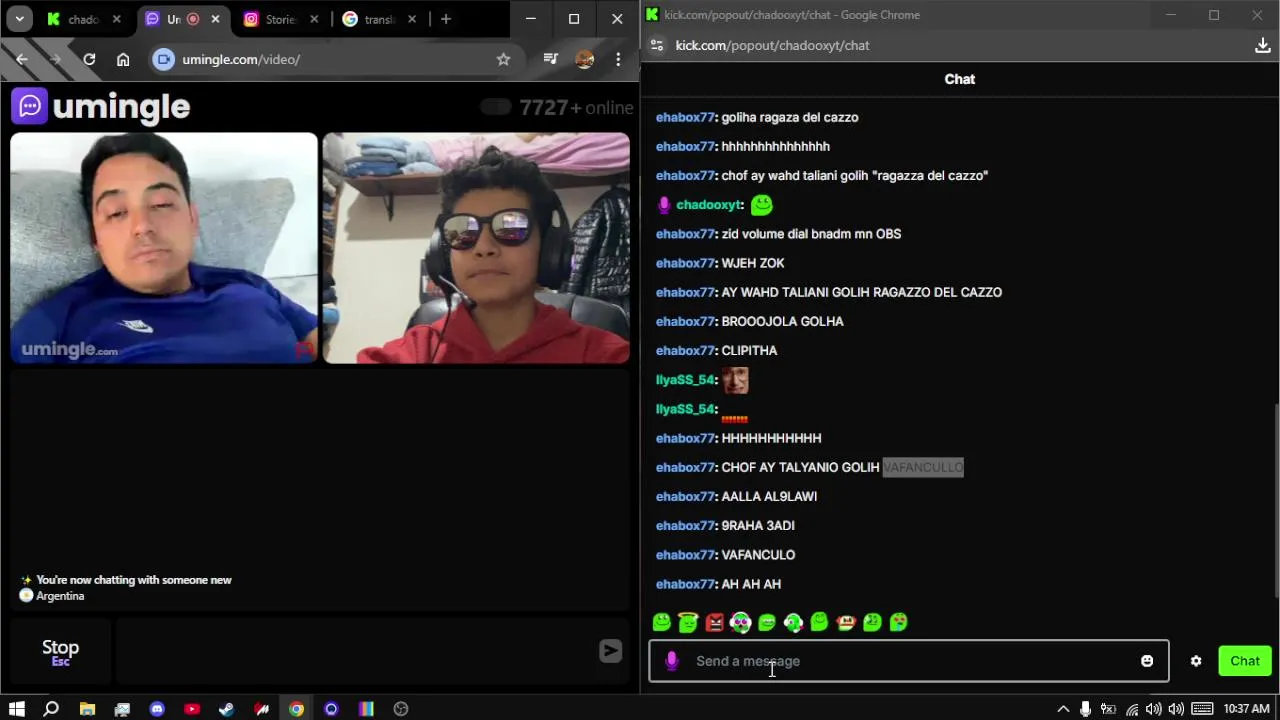
Task: Click username IlyaSS_54 beside the face emote
Action: coord(685,380)
